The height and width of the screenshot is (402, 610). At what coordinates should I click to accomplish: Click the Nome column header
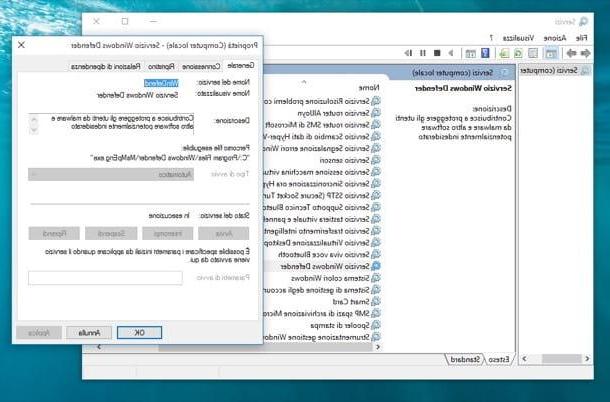[x=368, y=88]
